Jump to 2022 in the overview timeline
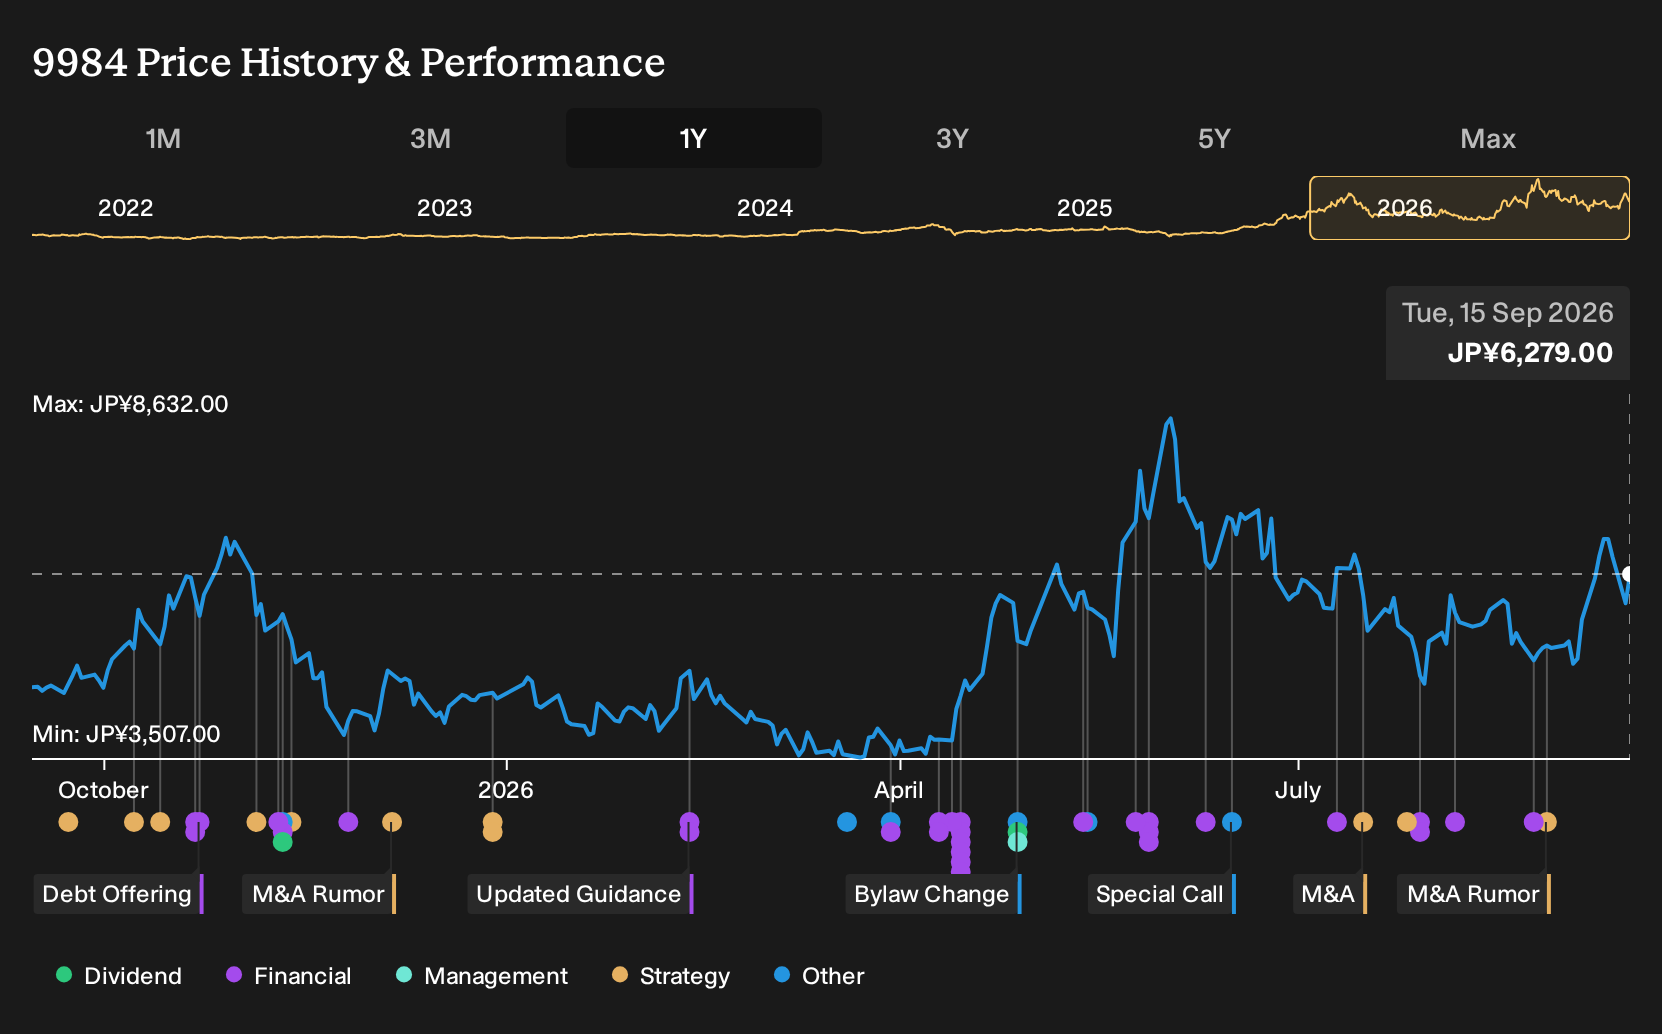1662x1034 pixels. point(125,208)
